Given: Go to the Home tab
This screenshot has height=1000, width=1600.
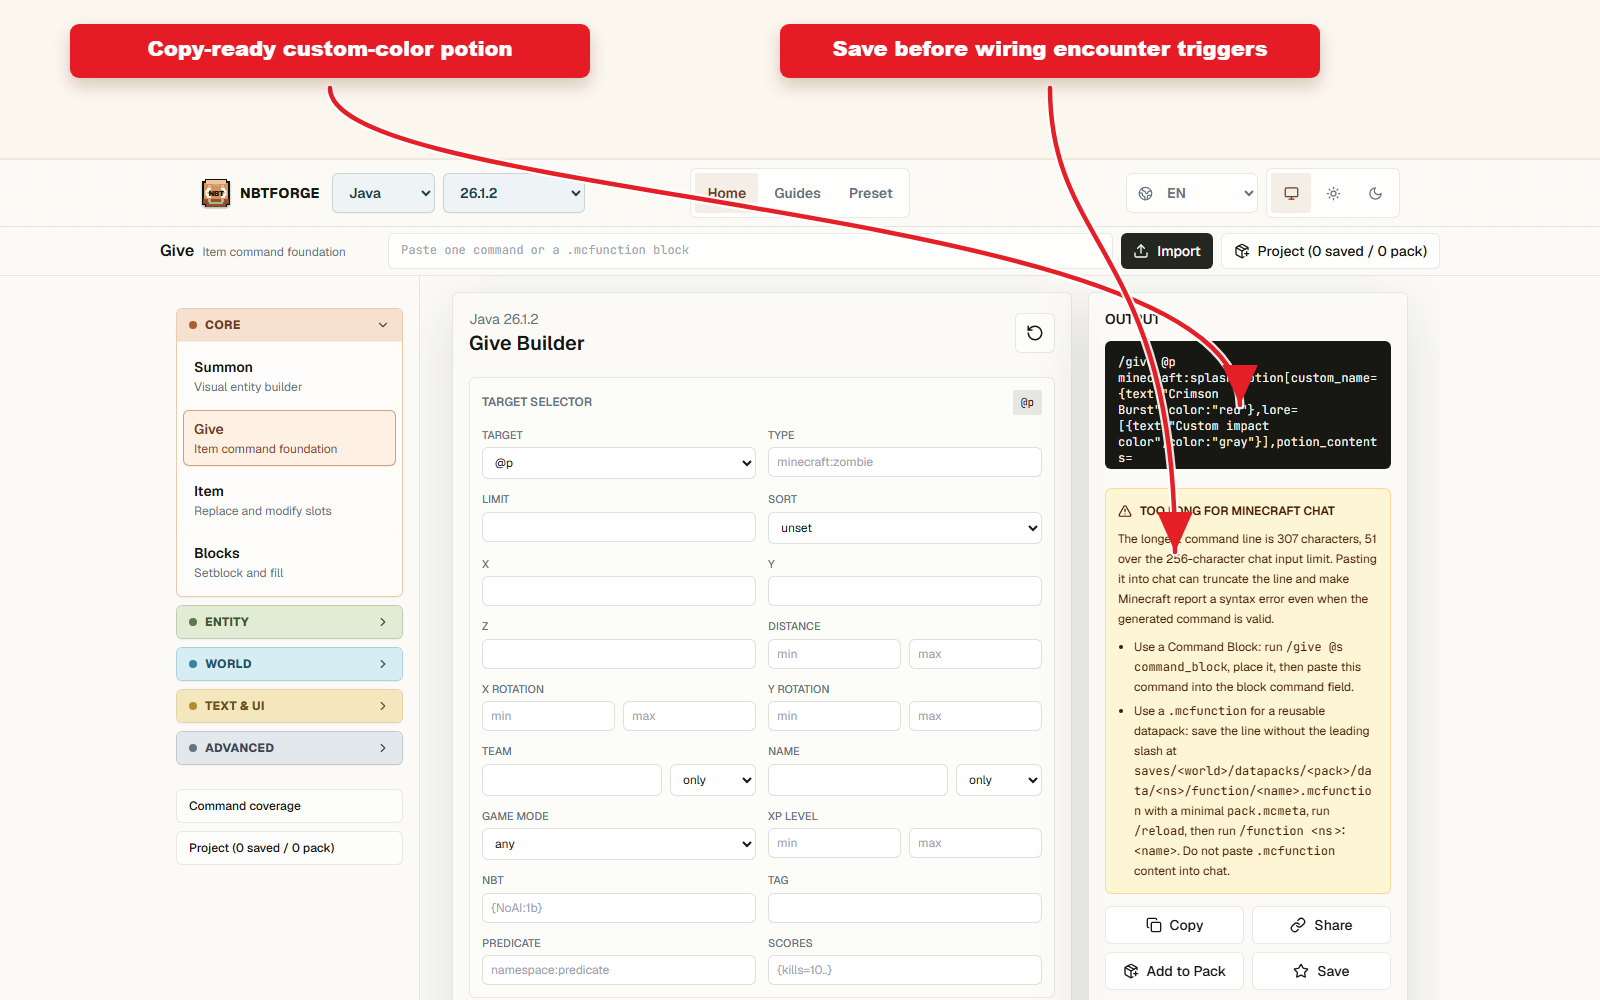Looking at the screenshot, I should click(727, 193).
